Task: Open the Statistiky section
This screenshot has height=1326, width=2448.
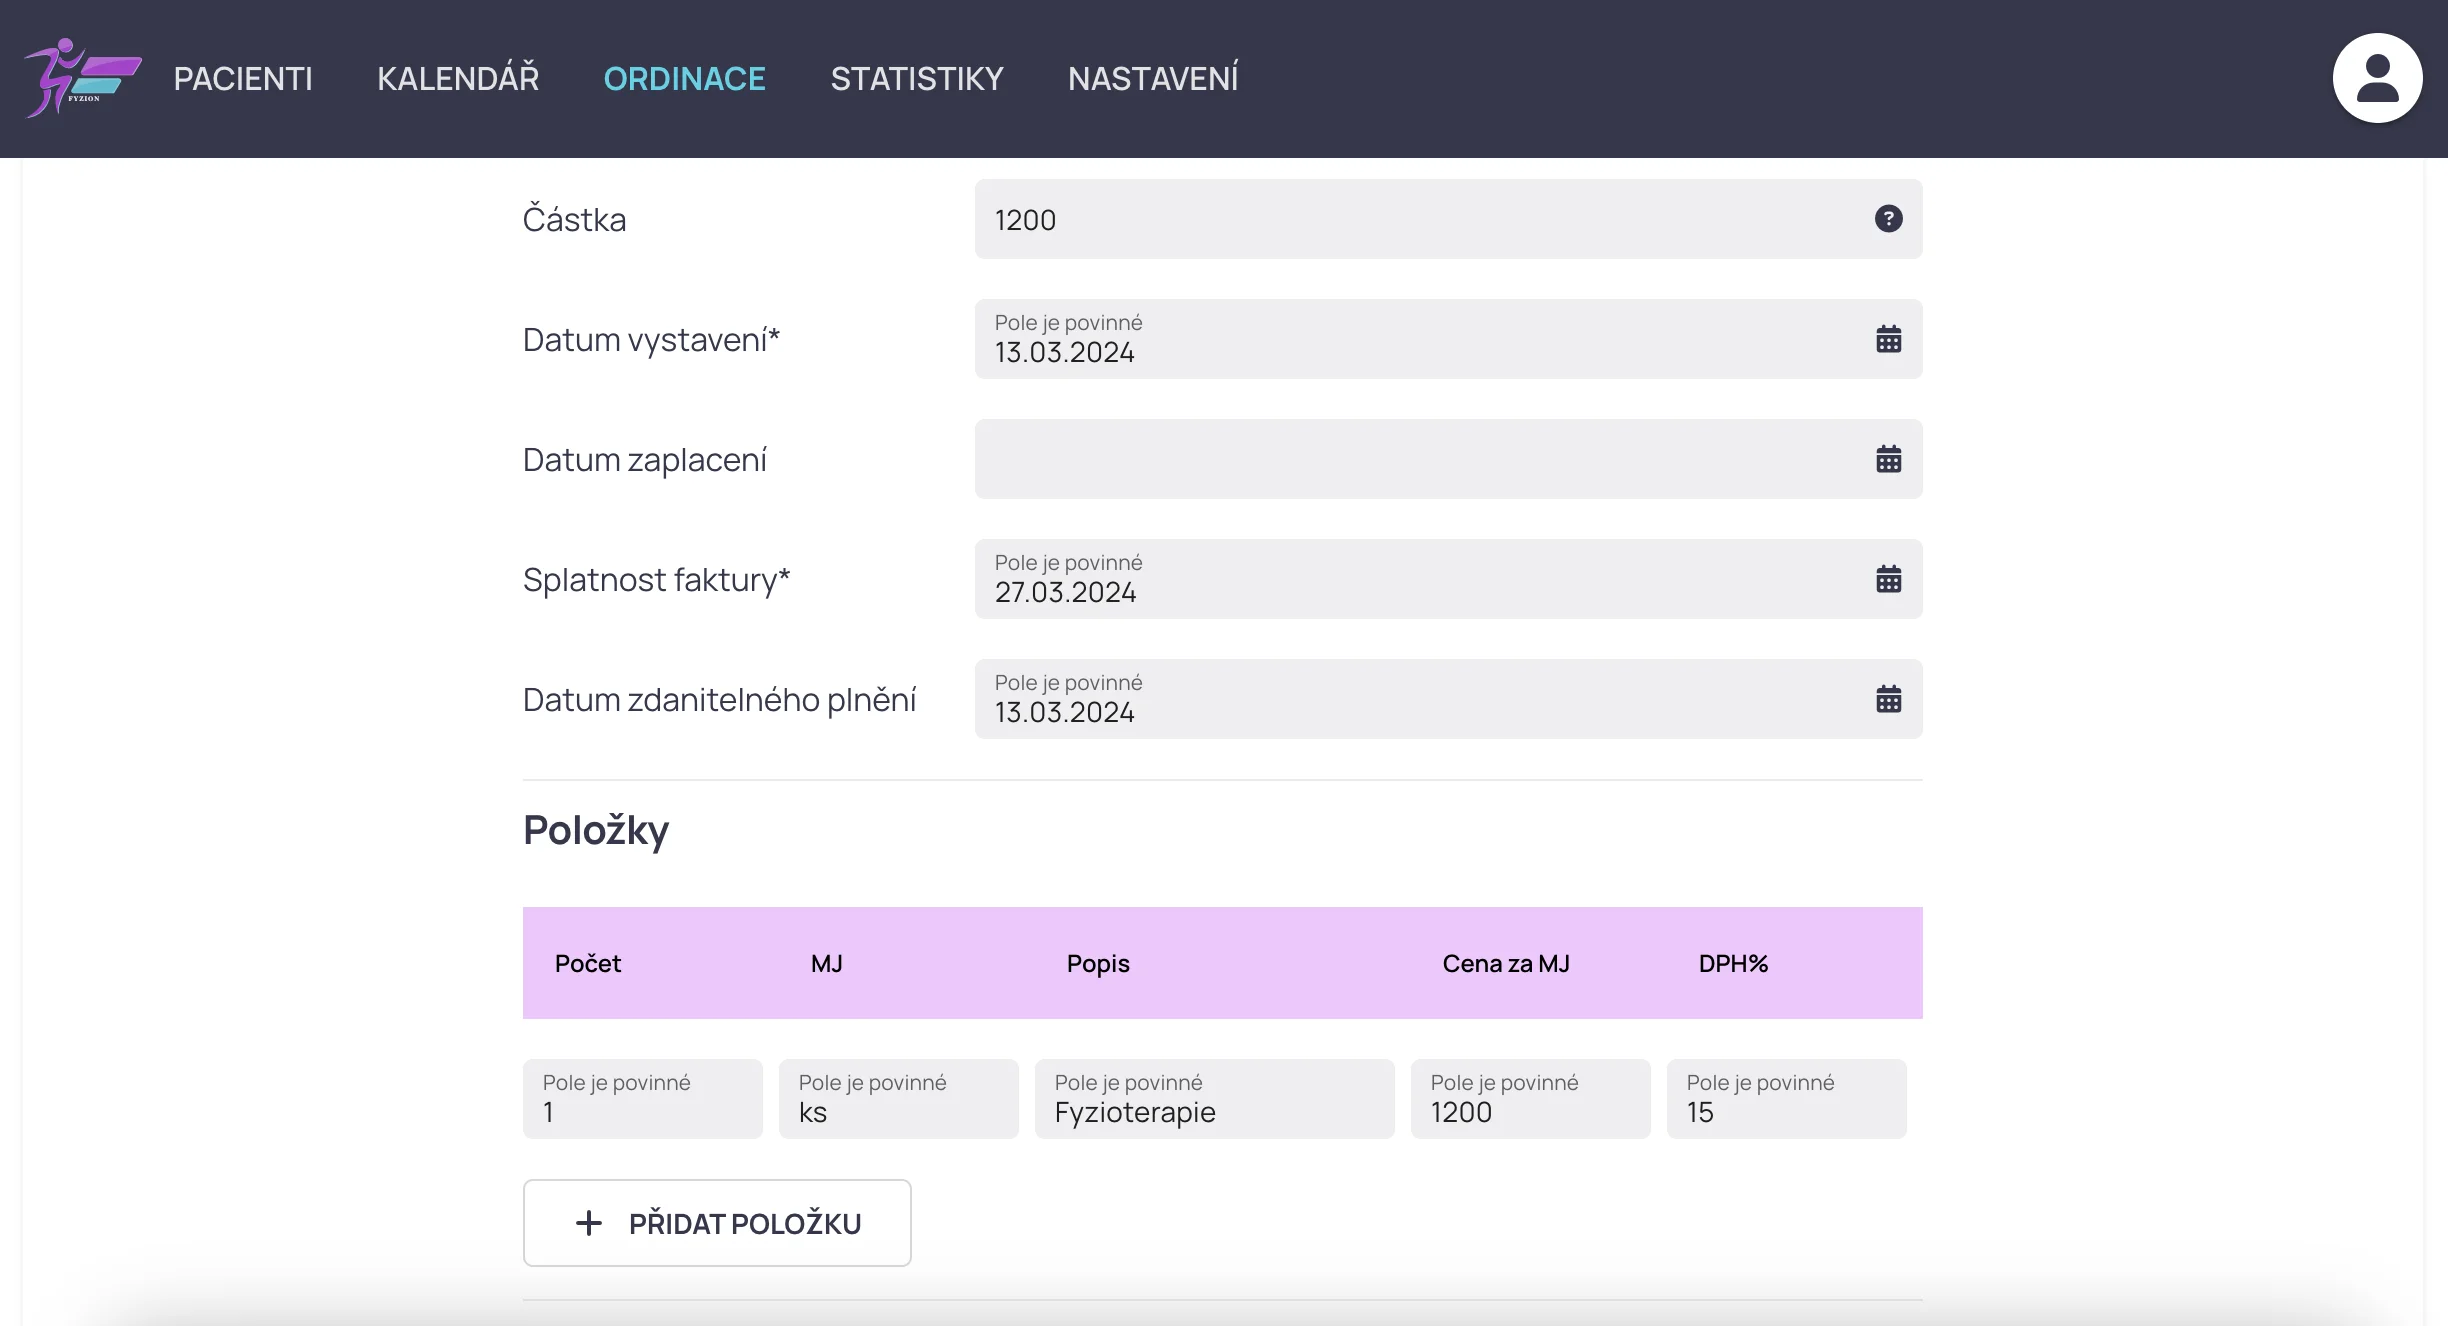Action: [x=916, y=78]
